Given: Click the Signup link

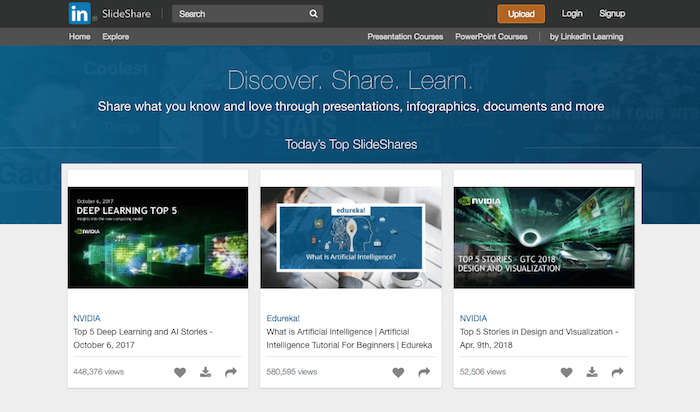Looking at the screenshot, I should point(612,14).
